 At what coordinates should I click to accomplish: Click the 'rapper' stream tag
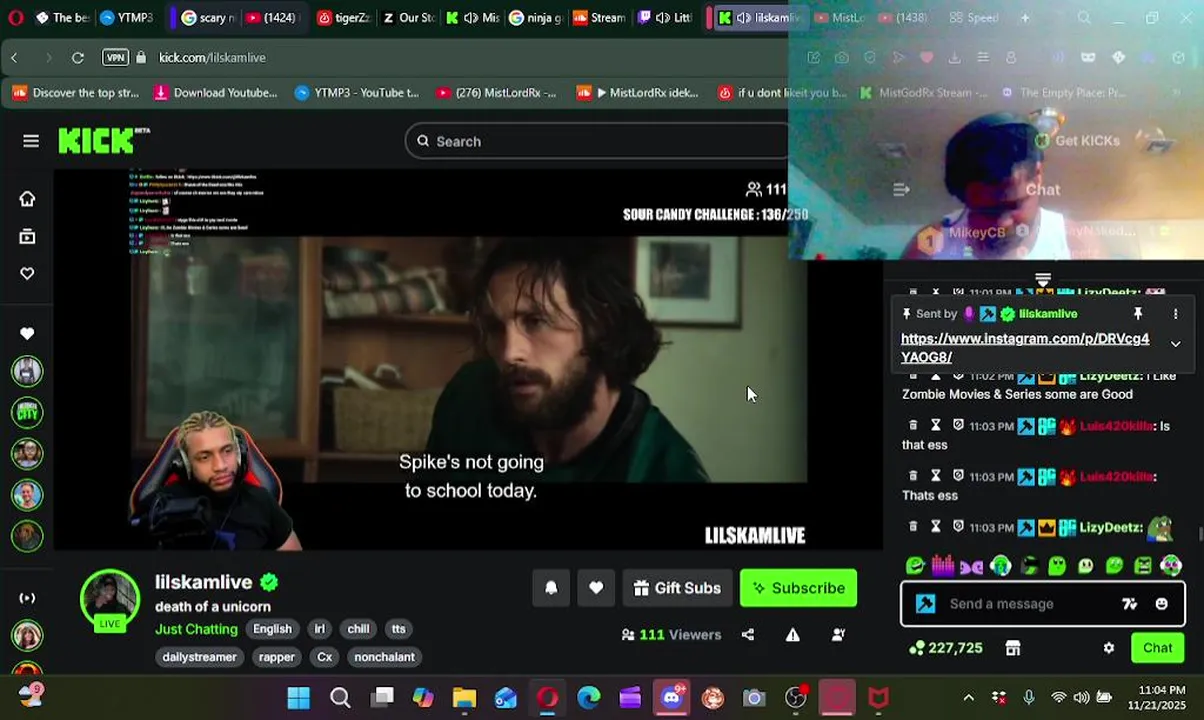[276, 657]
